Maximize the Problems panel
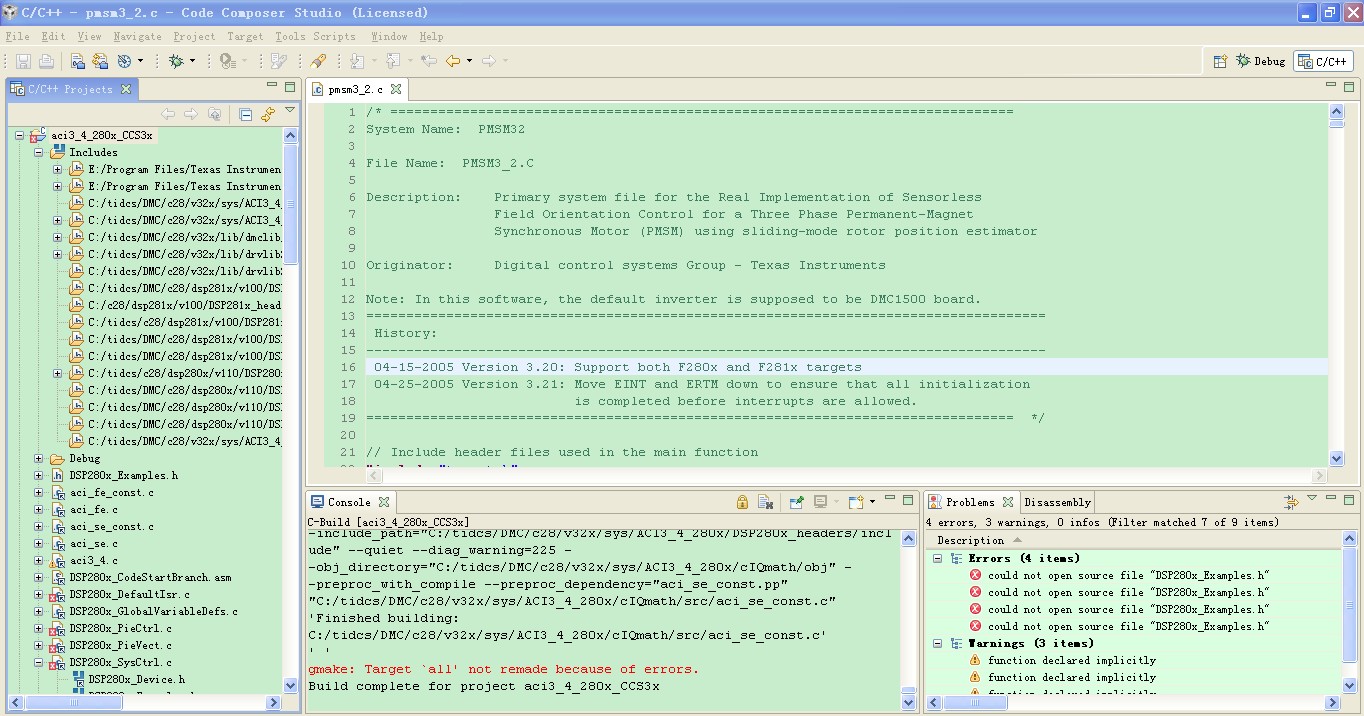 1349,499
